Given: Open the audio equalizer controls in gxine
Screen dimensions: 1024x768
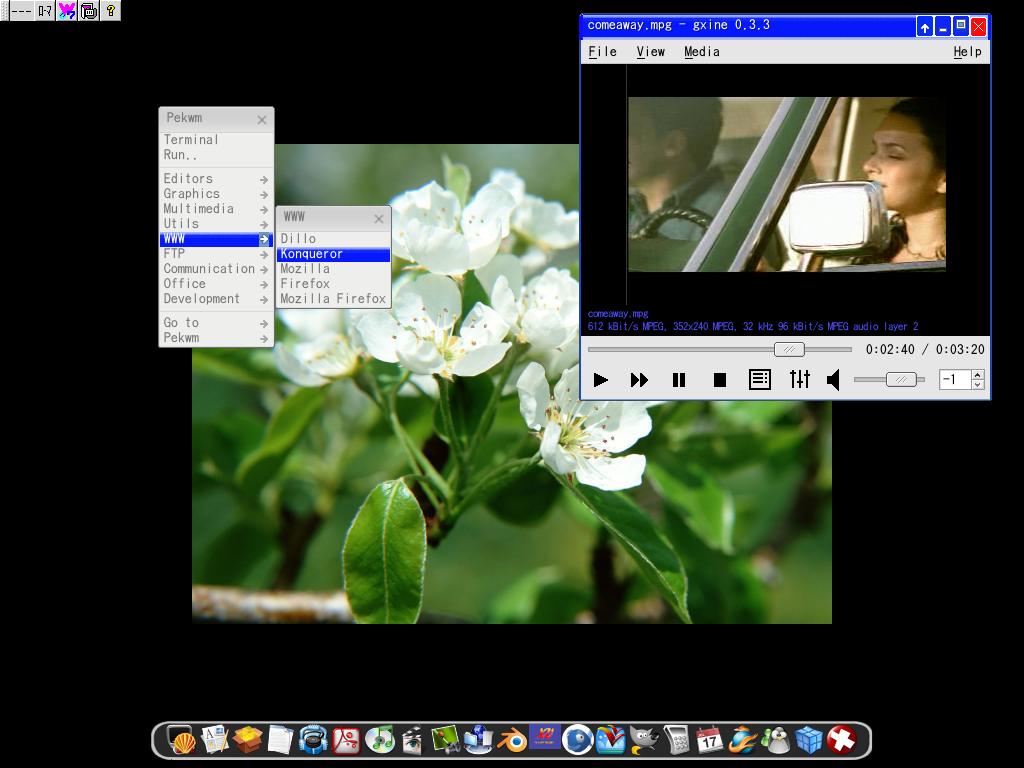Looking at the screenshot, I should (x=799, y=379).
